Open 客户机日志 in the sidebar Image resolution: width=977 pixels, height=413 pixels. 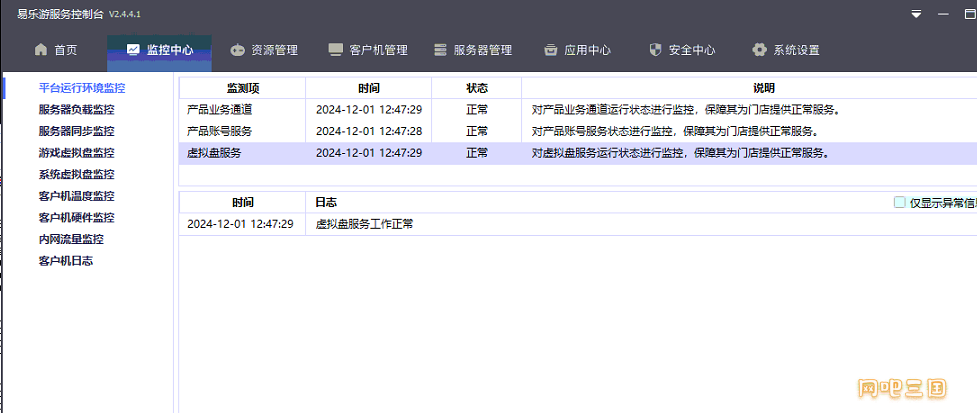[66, 261]
